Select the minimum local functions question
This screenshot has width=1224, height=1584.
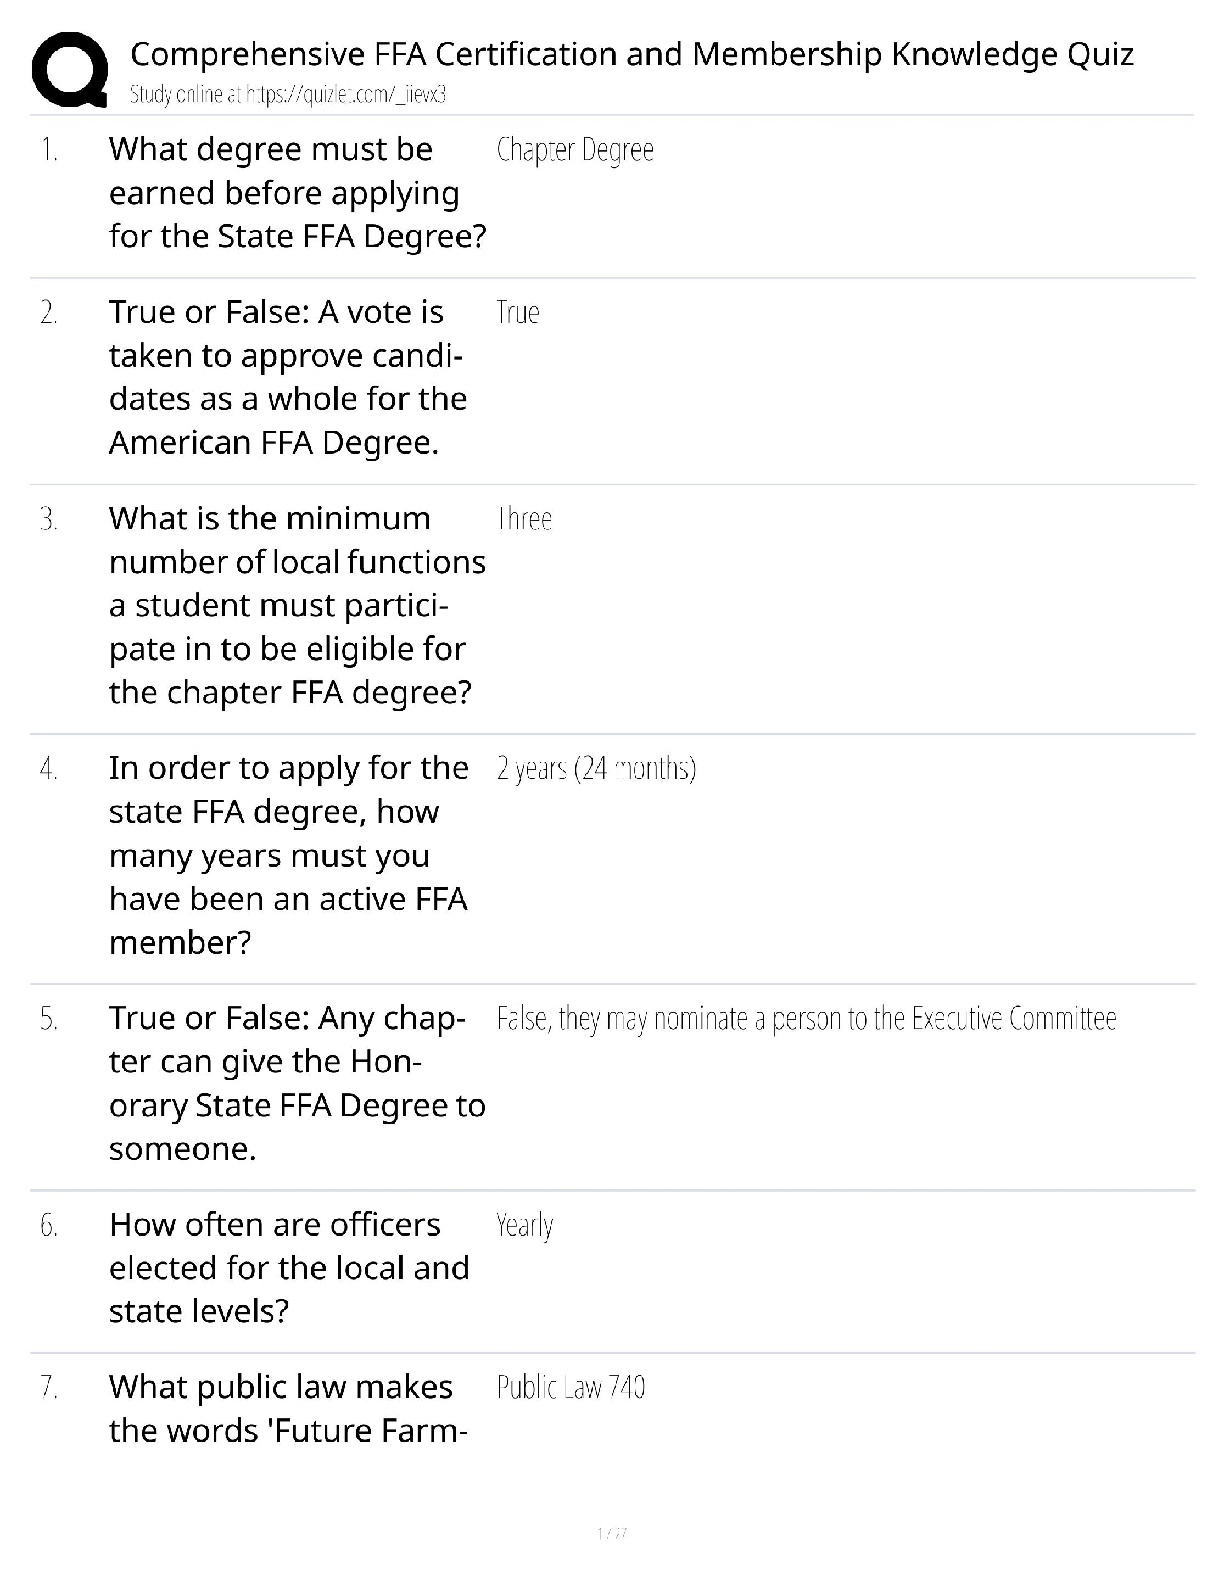pos(297,605)
